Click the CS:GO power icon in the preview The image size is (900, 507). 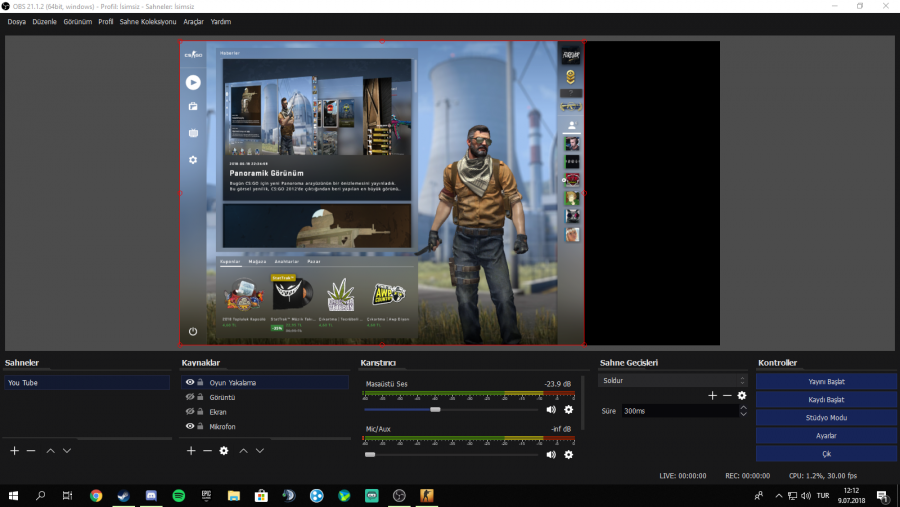pyautogui.click(x=193, y=331)
